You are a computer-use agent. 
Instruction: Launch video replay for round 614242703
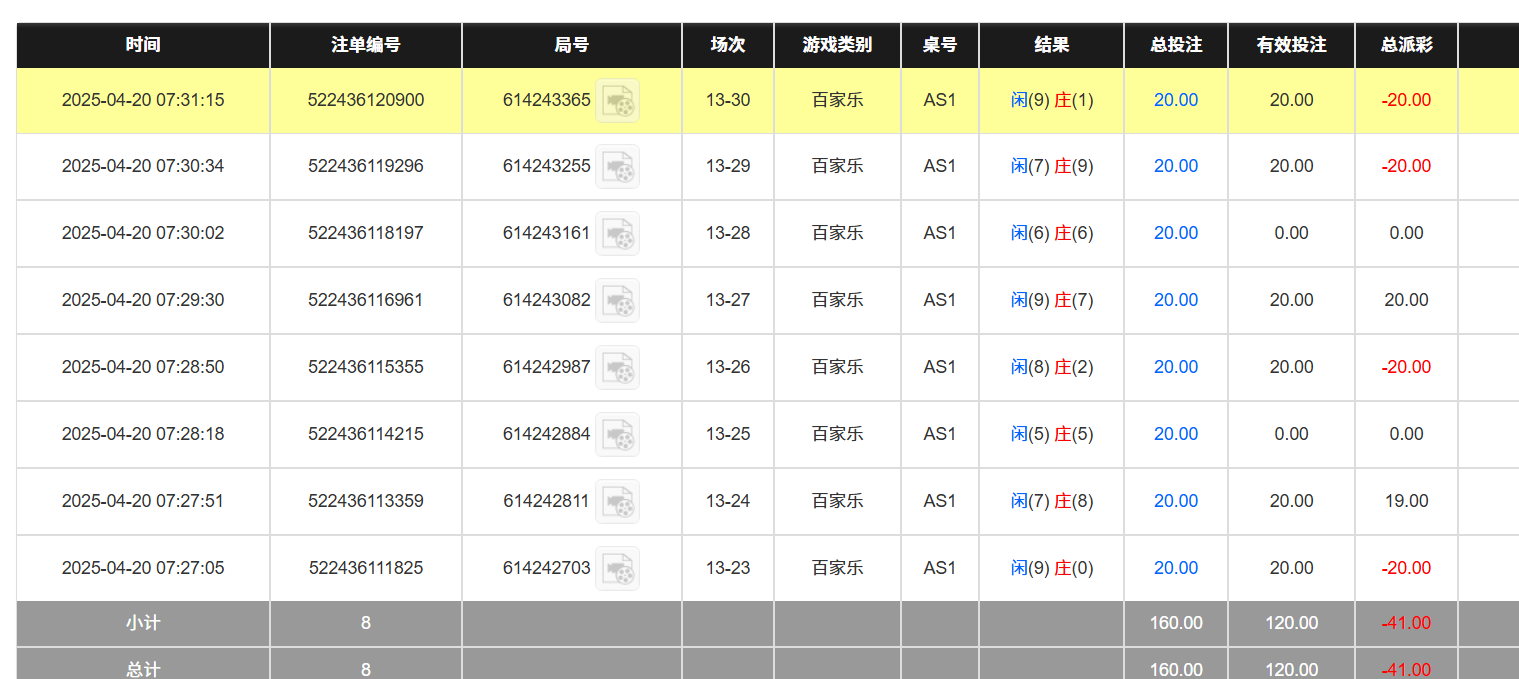coord(617,568)
